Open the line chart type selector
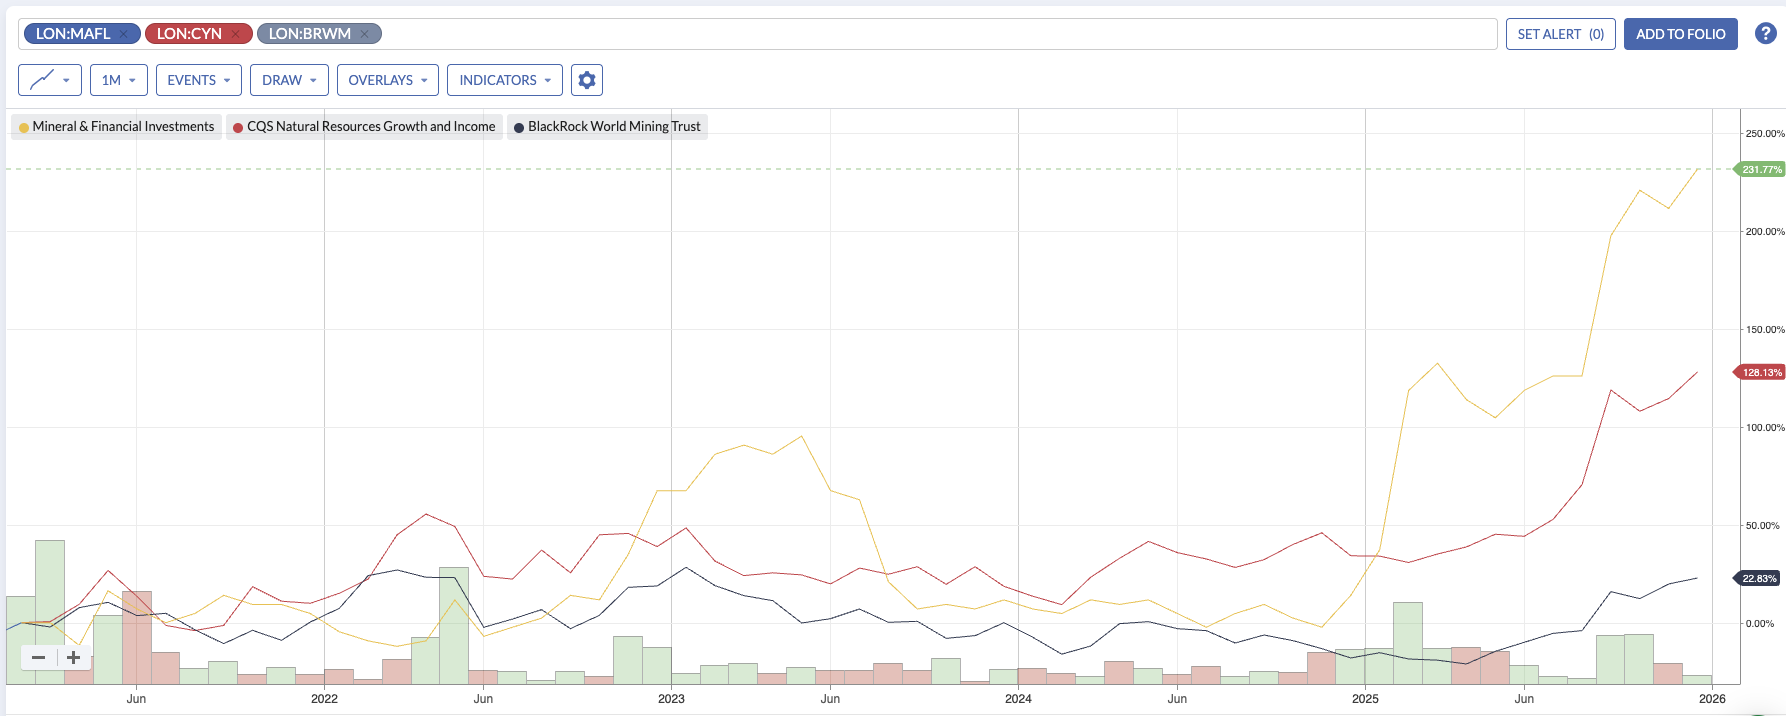 pos(50,80)
